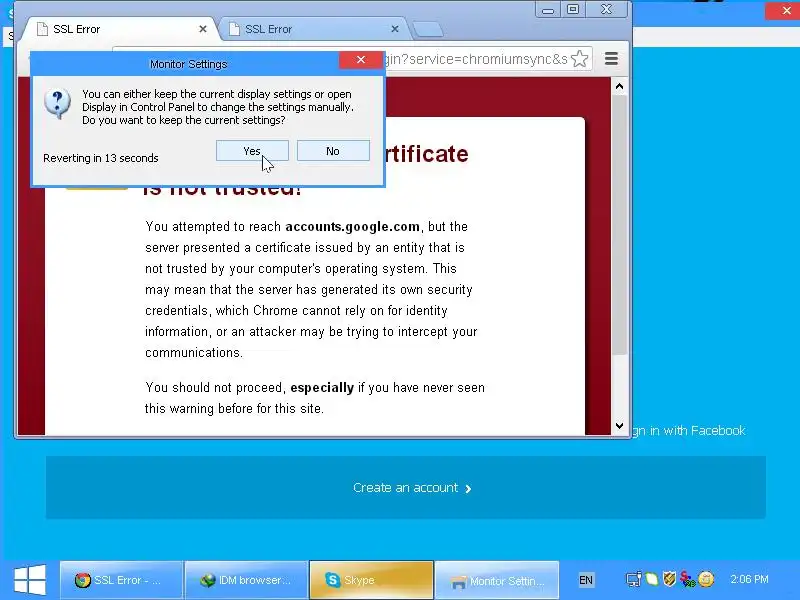
Task: Open the Windows Start button
Action: point(30,580)
